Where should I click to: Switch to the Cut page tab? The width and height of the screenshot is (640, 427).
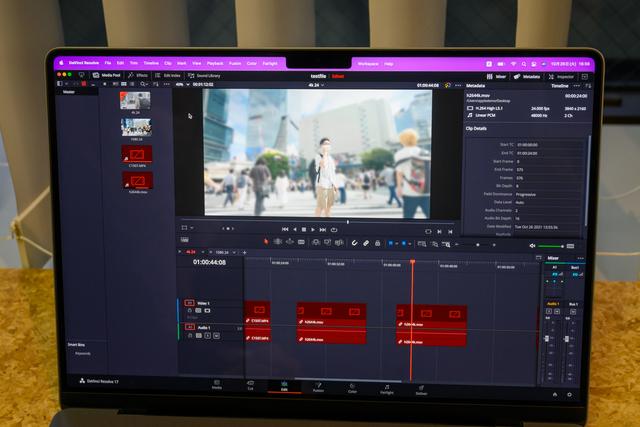click(x=251, y=385)
